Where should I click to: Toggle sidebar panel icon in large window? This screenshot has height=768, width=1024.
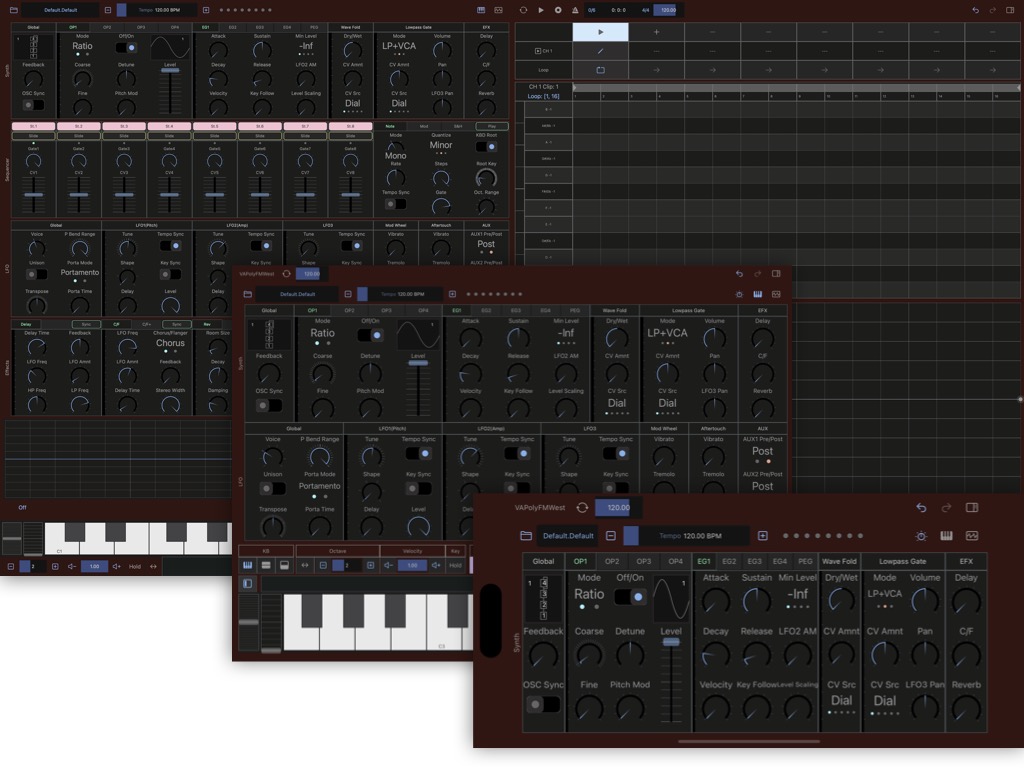[x=1010, y=10]
